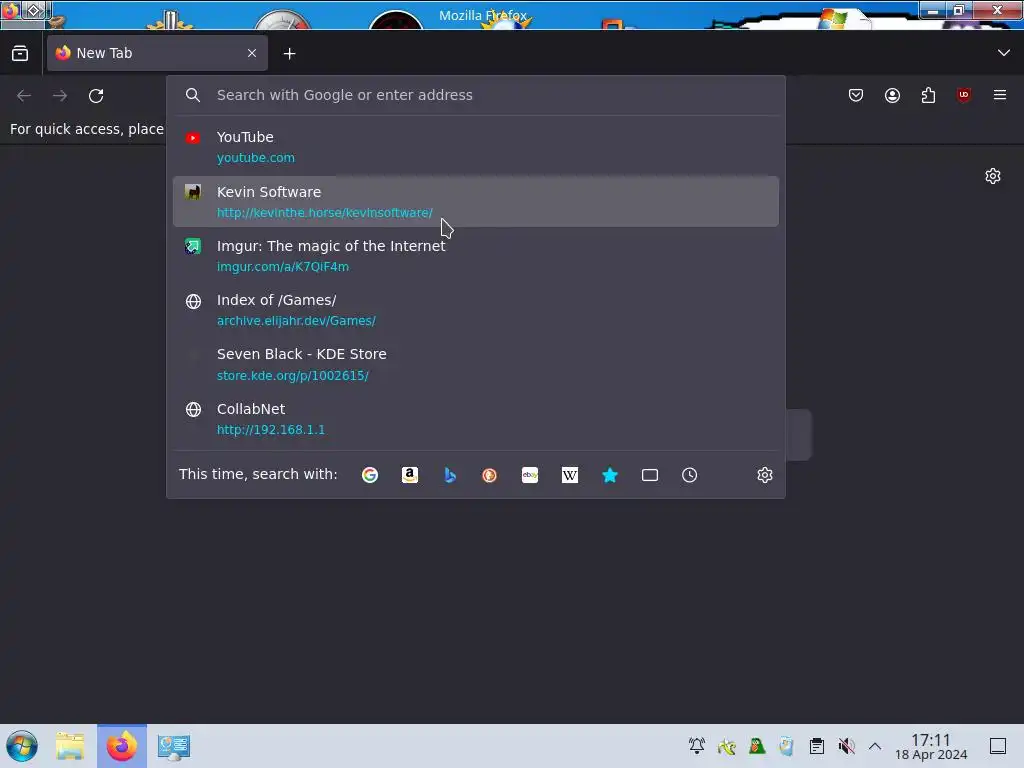Open the Firefox View tab list button
1024x768 pixels.
pos(20,54)
